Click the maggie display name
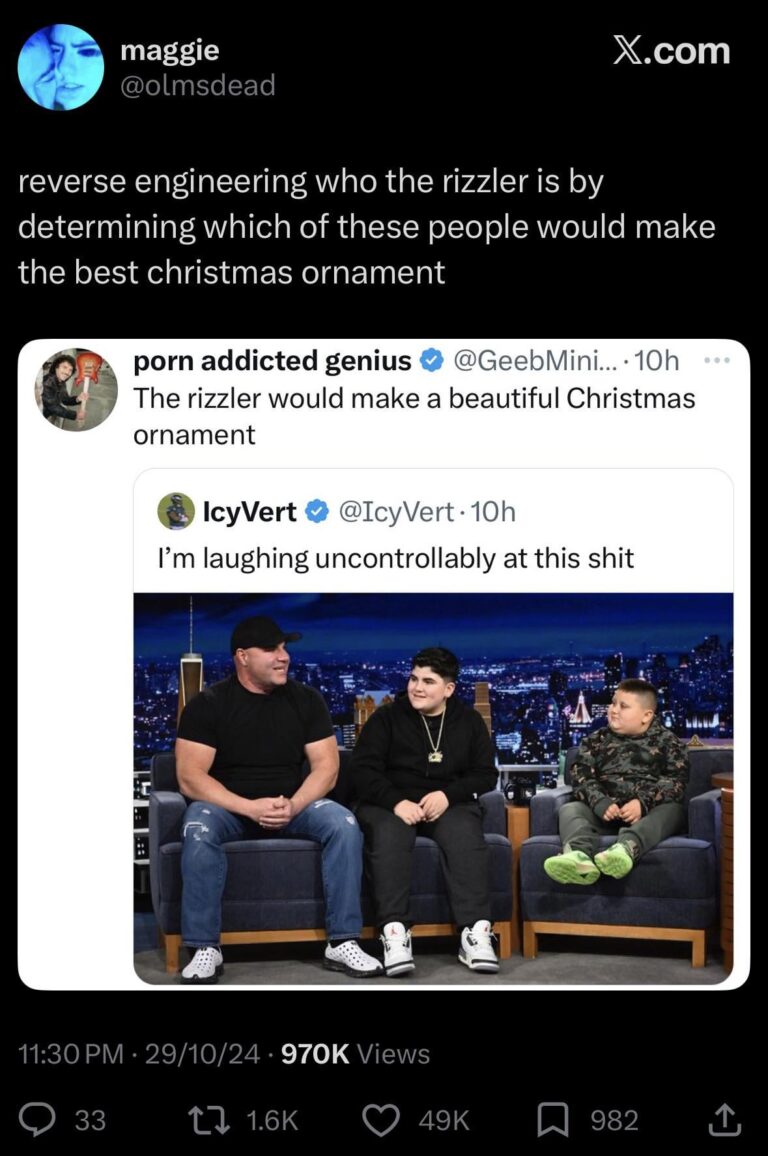768x1156 pixels. [x=169, y=50]
